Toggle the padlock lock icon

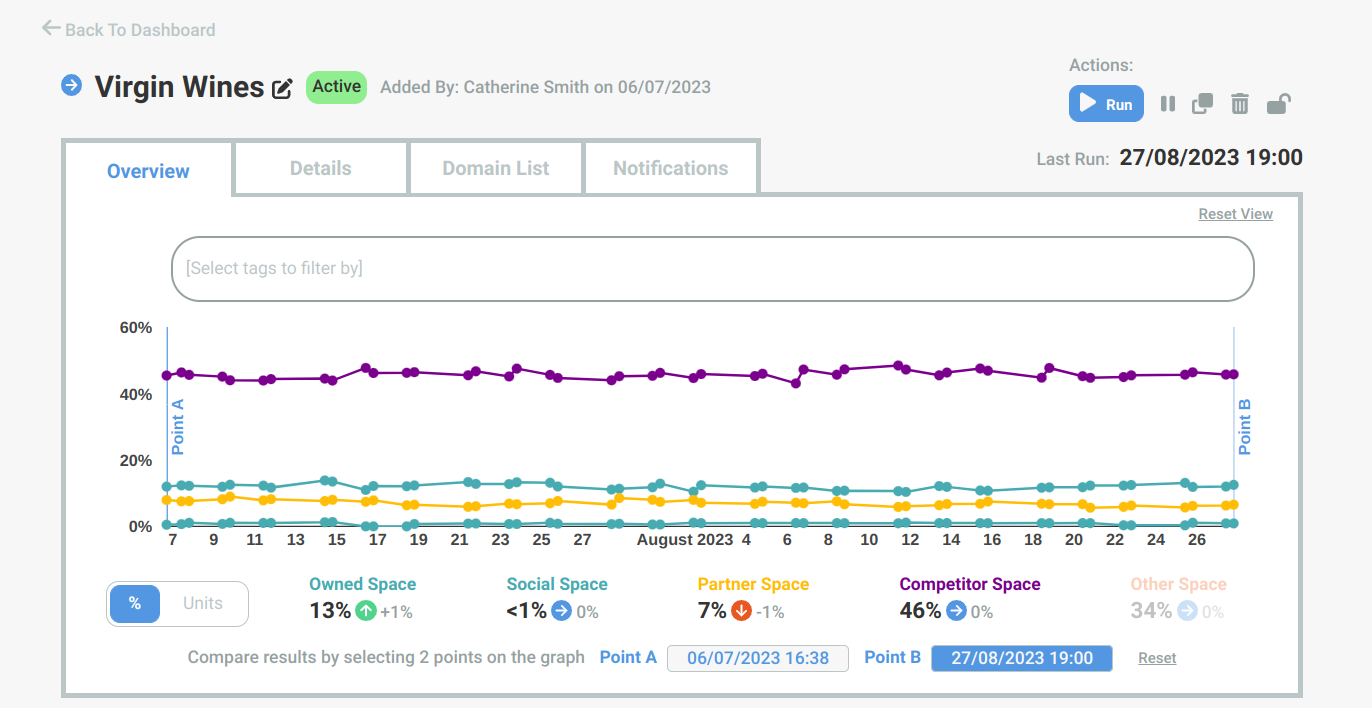[x=1278, y=104]
